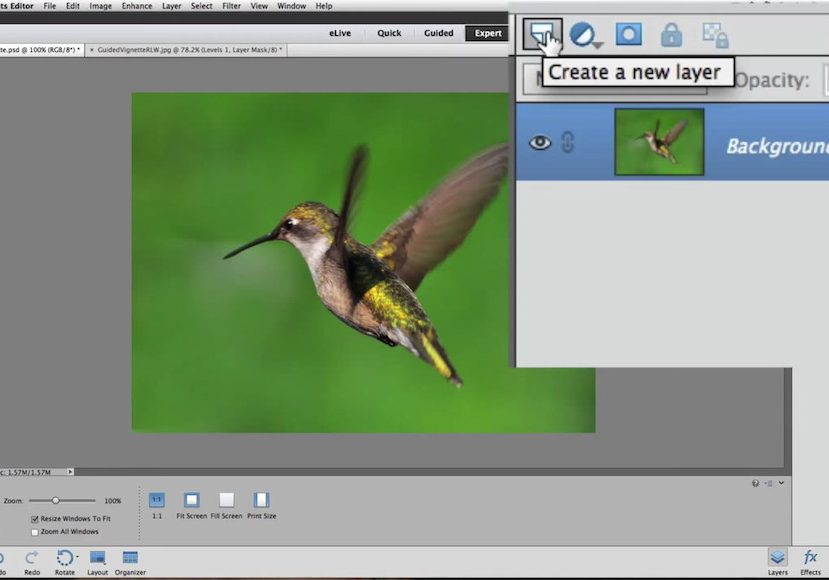Switch to Expert edit mode
The image size is (829, 580).
(487, 33)
